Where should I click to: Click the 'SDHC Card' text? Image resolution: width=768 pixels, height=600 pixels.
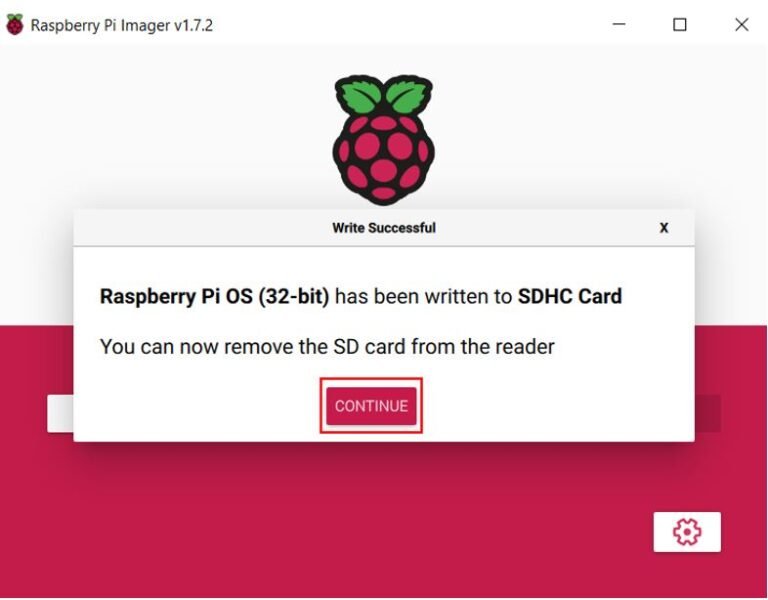click(x=570, y=296)
